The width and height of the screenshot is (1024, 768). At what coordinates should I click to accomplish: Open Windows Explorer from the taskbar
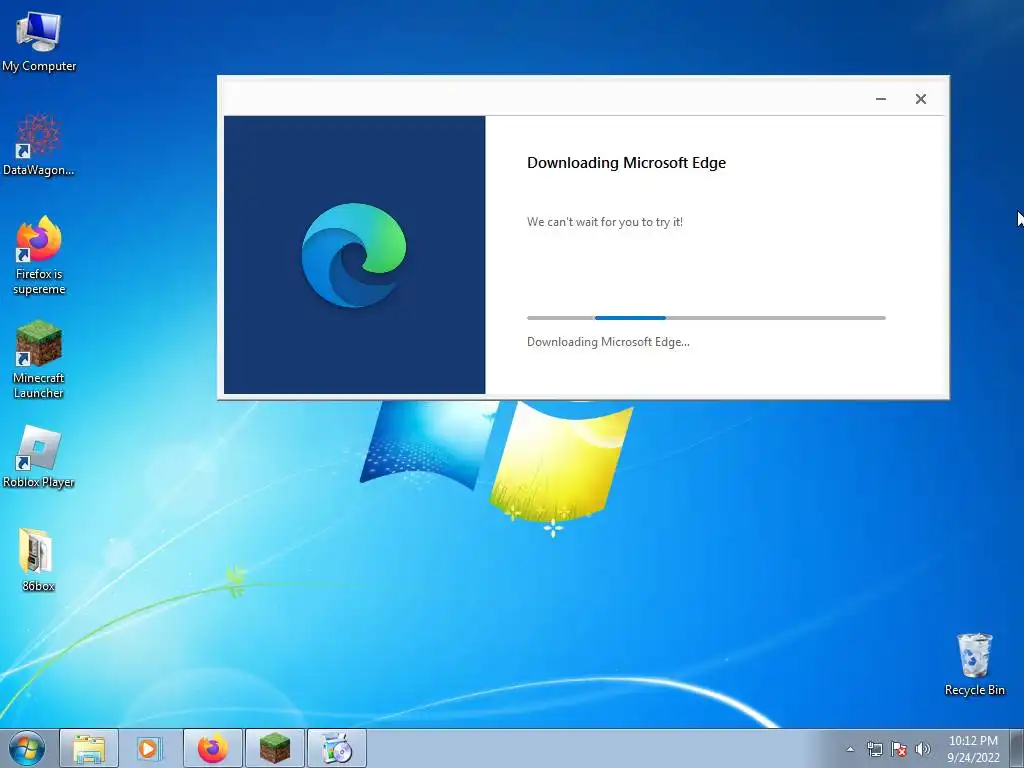pos(89,748)
